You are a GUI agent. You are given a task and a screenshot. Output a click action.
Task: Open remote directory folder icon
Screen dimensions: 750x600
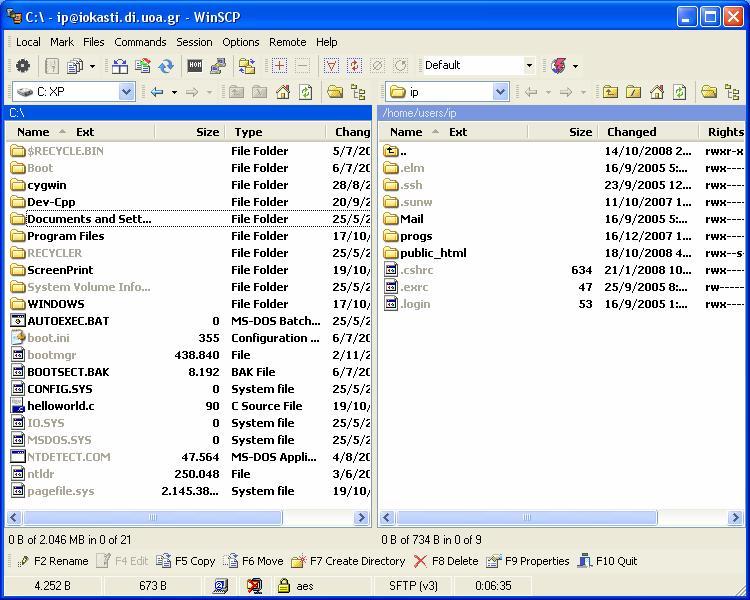coord(709,91)
